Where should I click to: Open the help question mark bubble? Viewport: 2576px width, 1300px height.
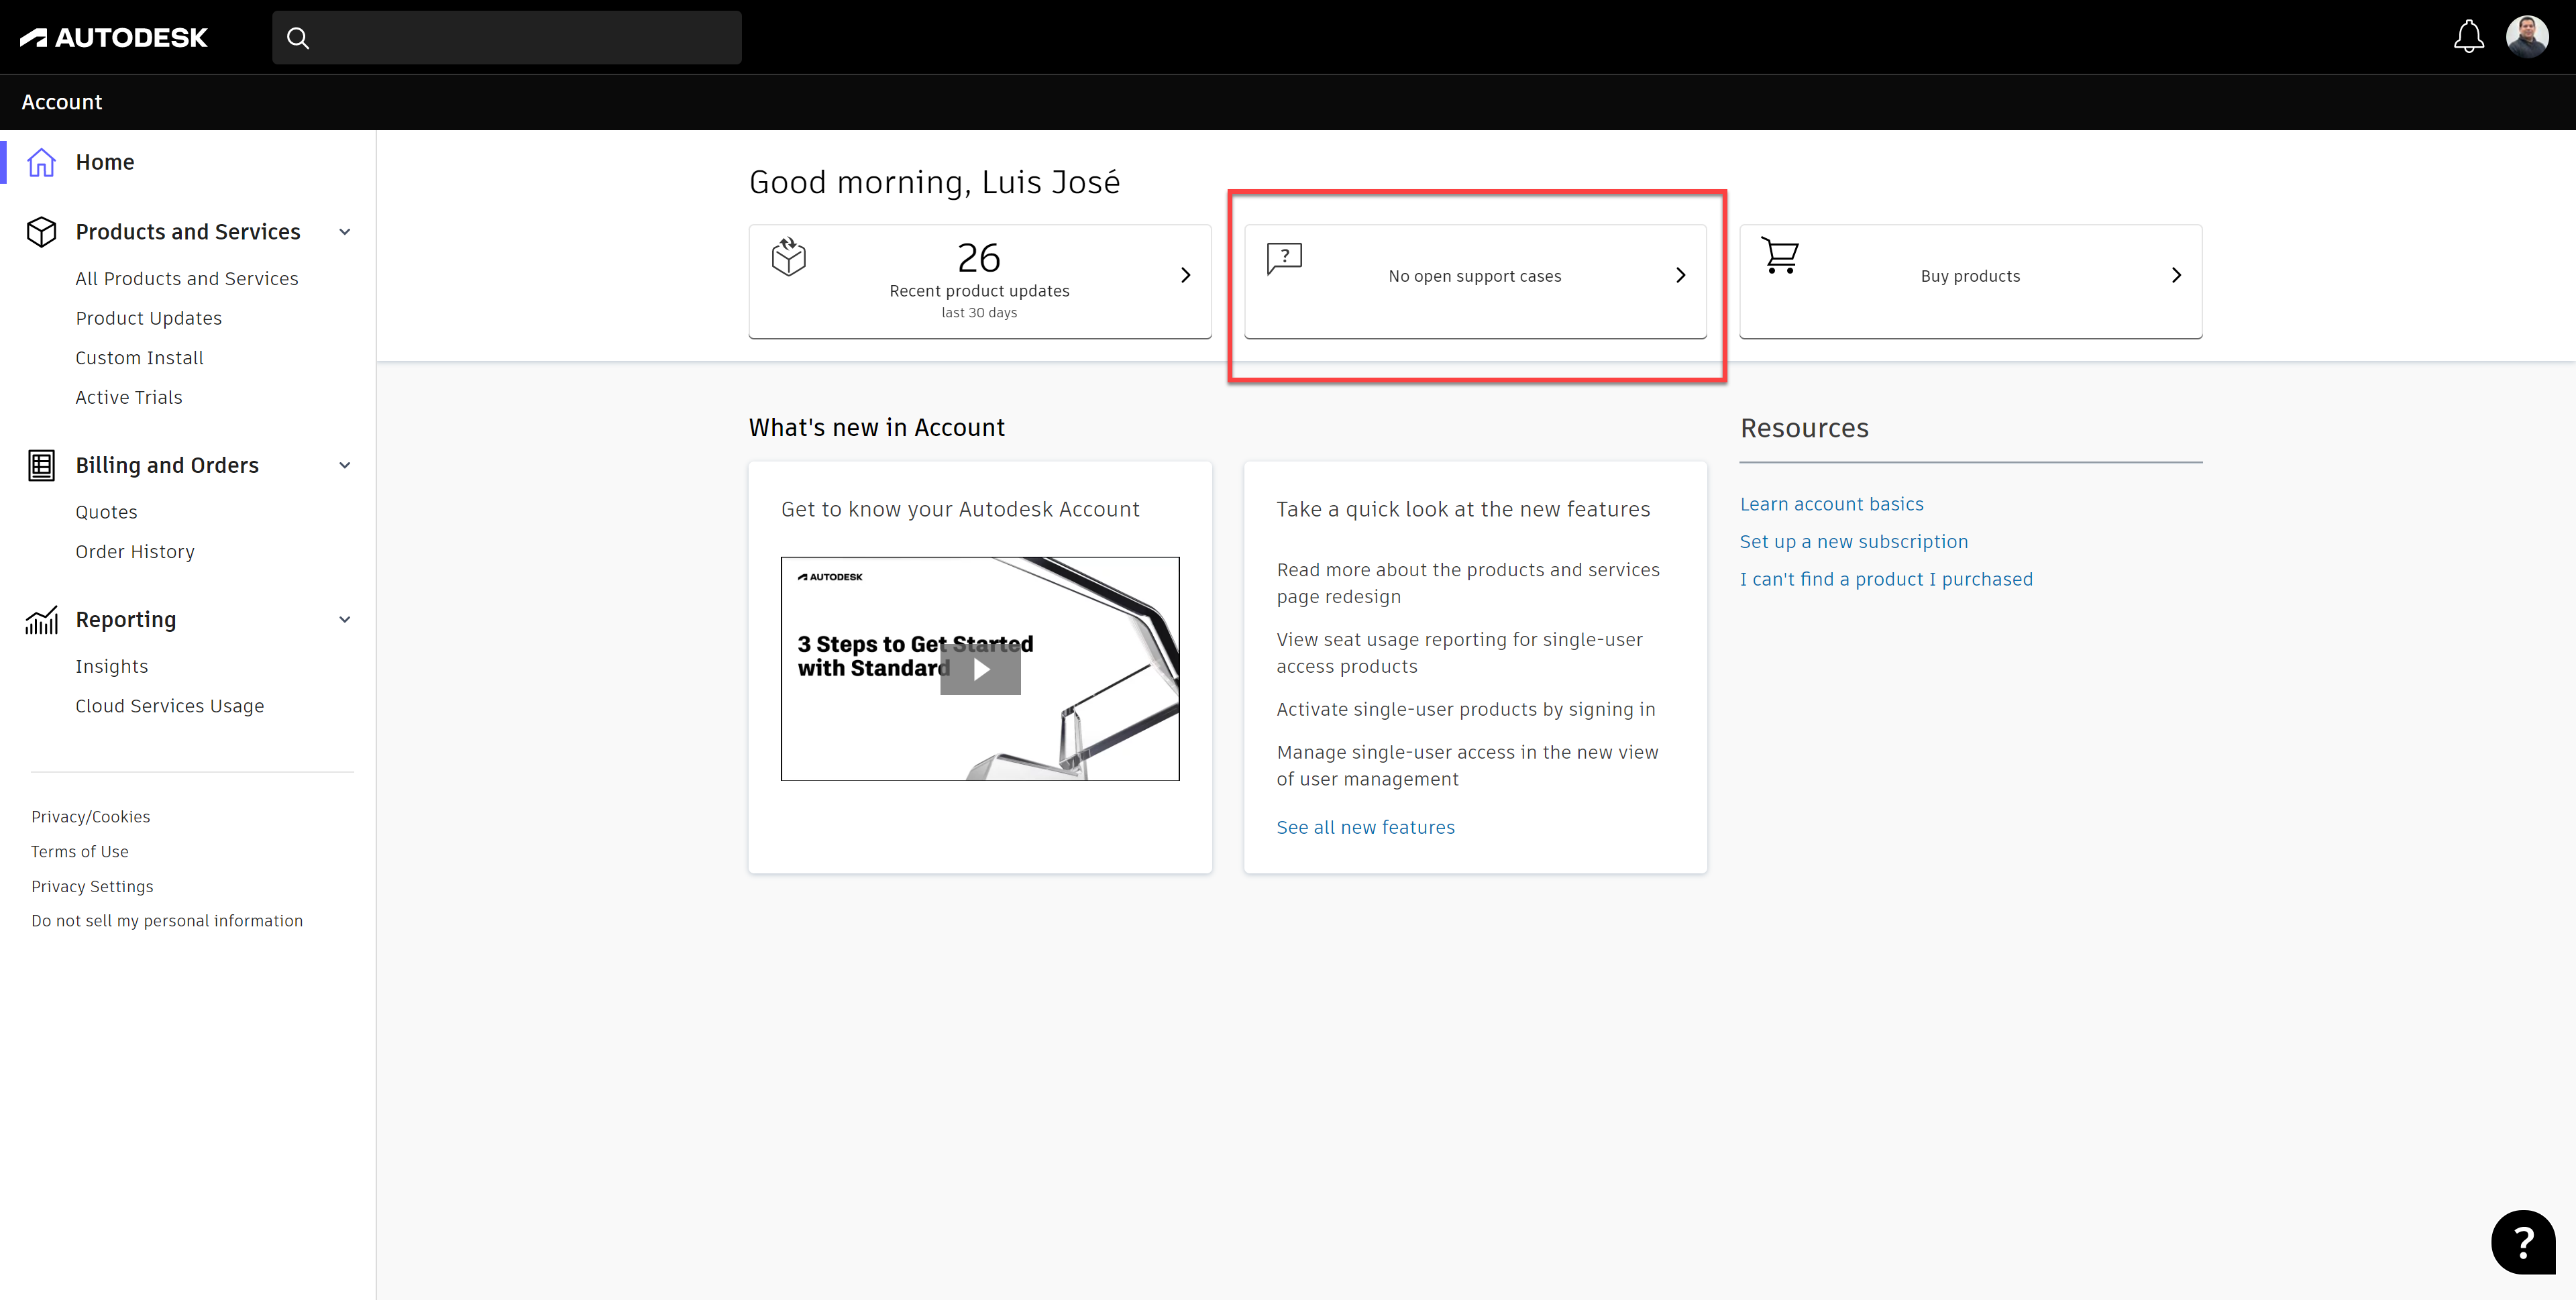pos(2522,1242)
